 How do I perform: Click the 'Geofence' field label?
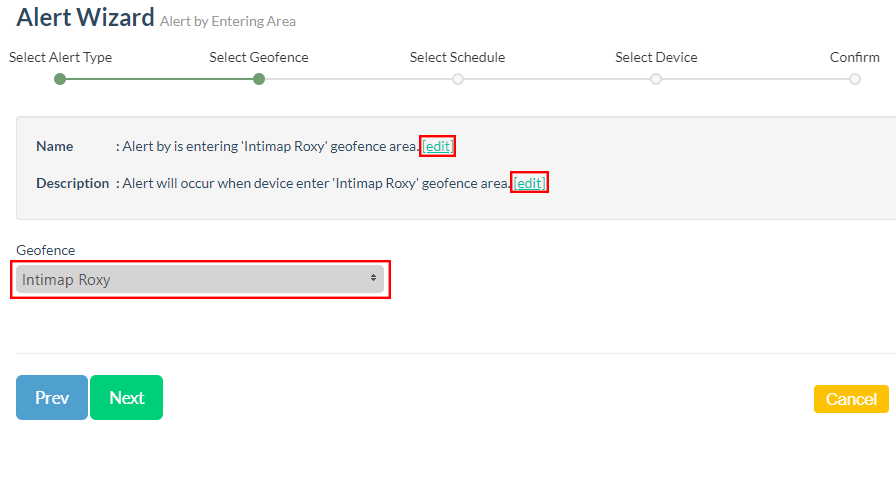coord(46,250)
